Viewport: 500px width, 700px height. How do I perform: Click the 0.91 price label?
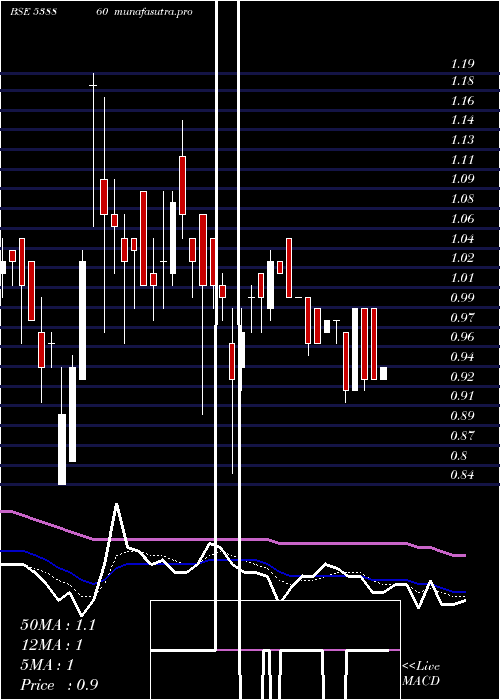click(x=462, y=396)
